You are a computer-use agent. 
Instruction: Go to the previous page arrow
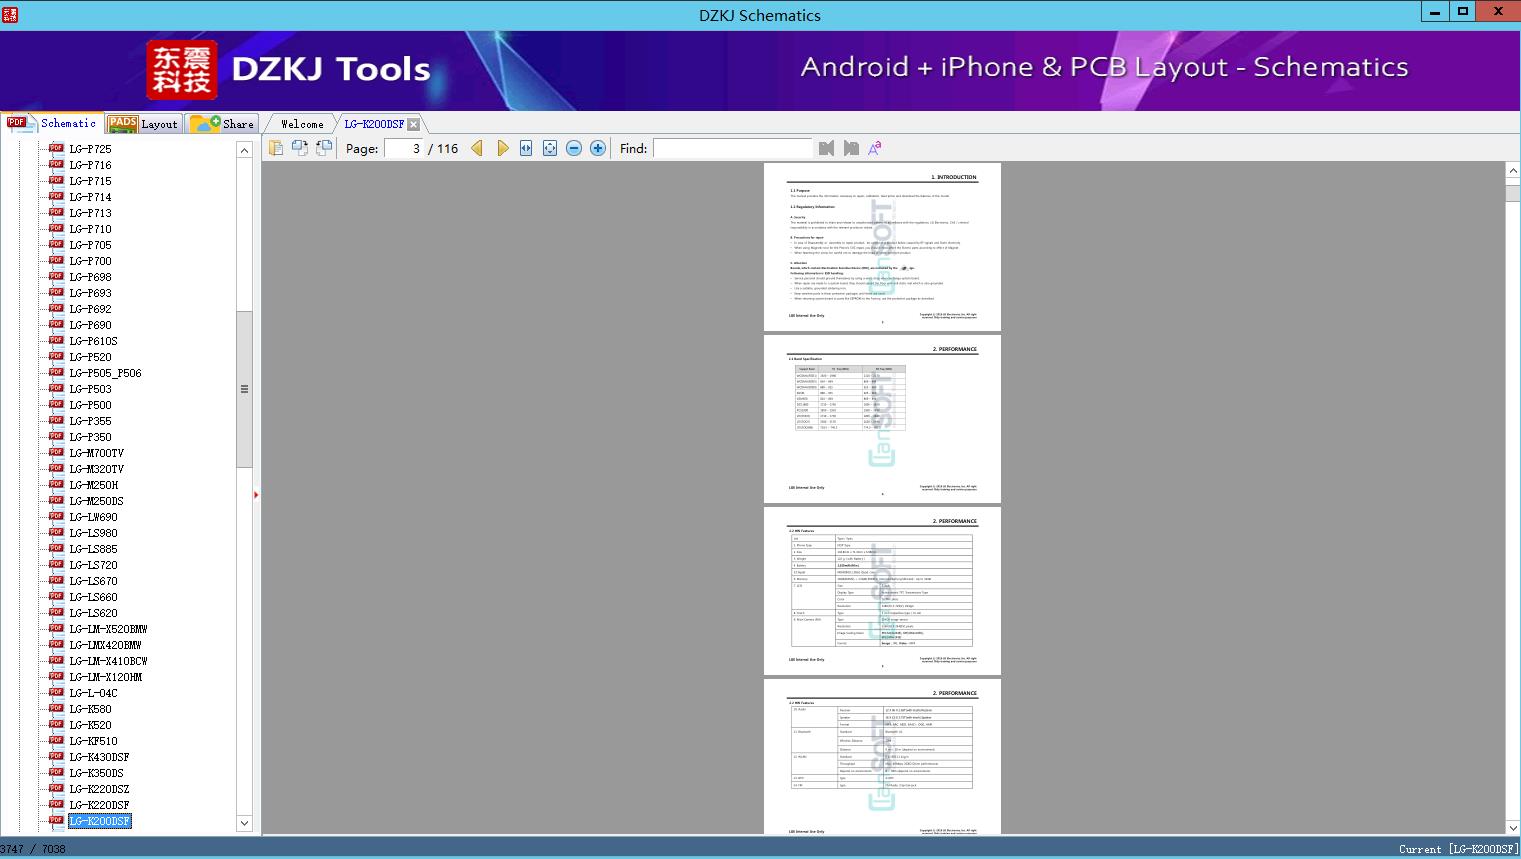477,148
